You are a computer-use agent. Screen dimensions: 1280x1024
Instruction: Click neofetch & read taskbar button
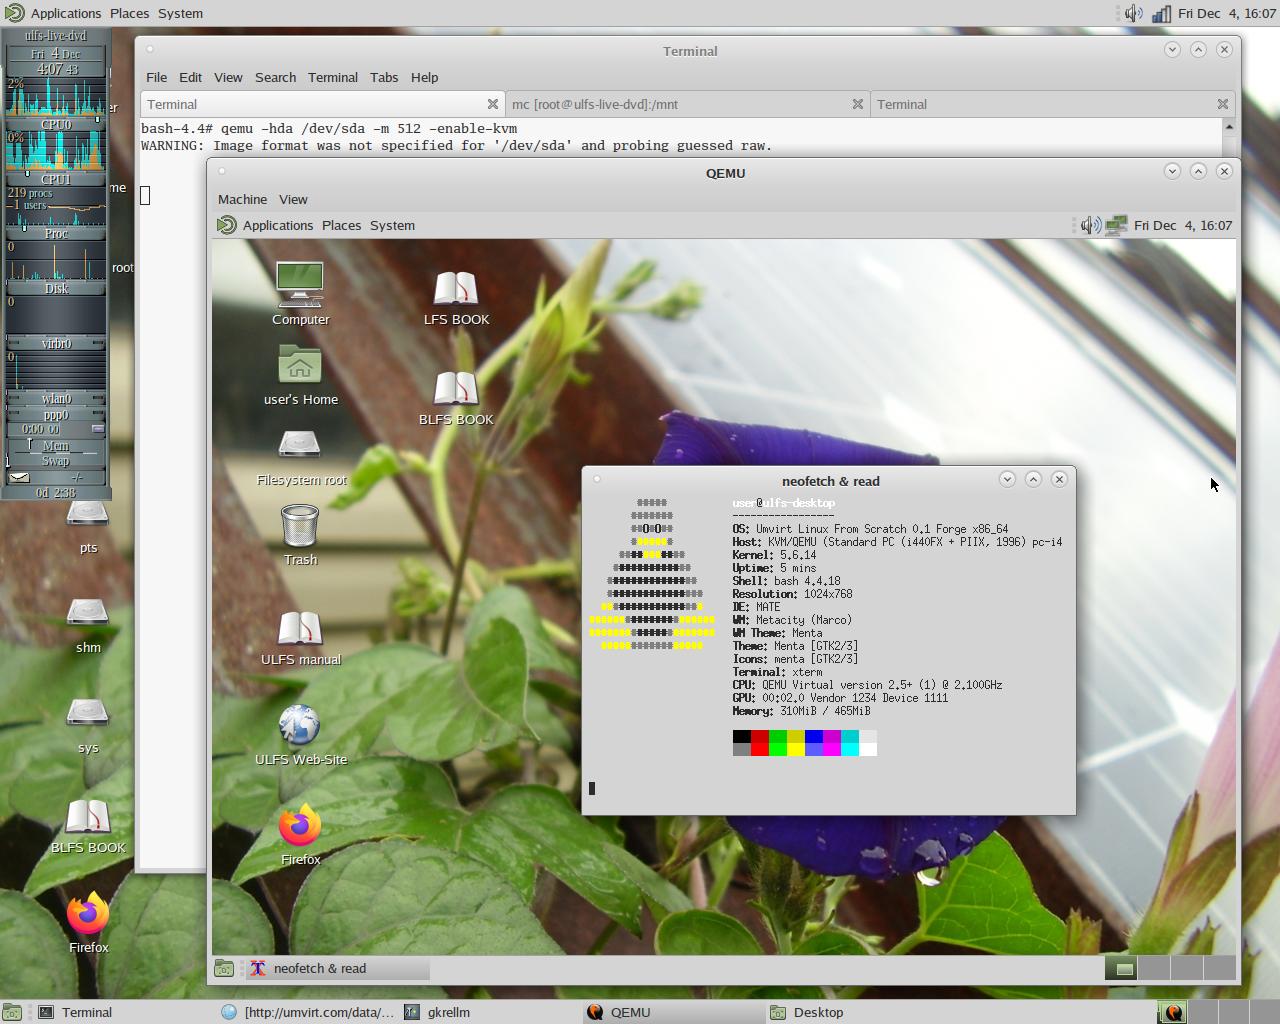point(320,968)
